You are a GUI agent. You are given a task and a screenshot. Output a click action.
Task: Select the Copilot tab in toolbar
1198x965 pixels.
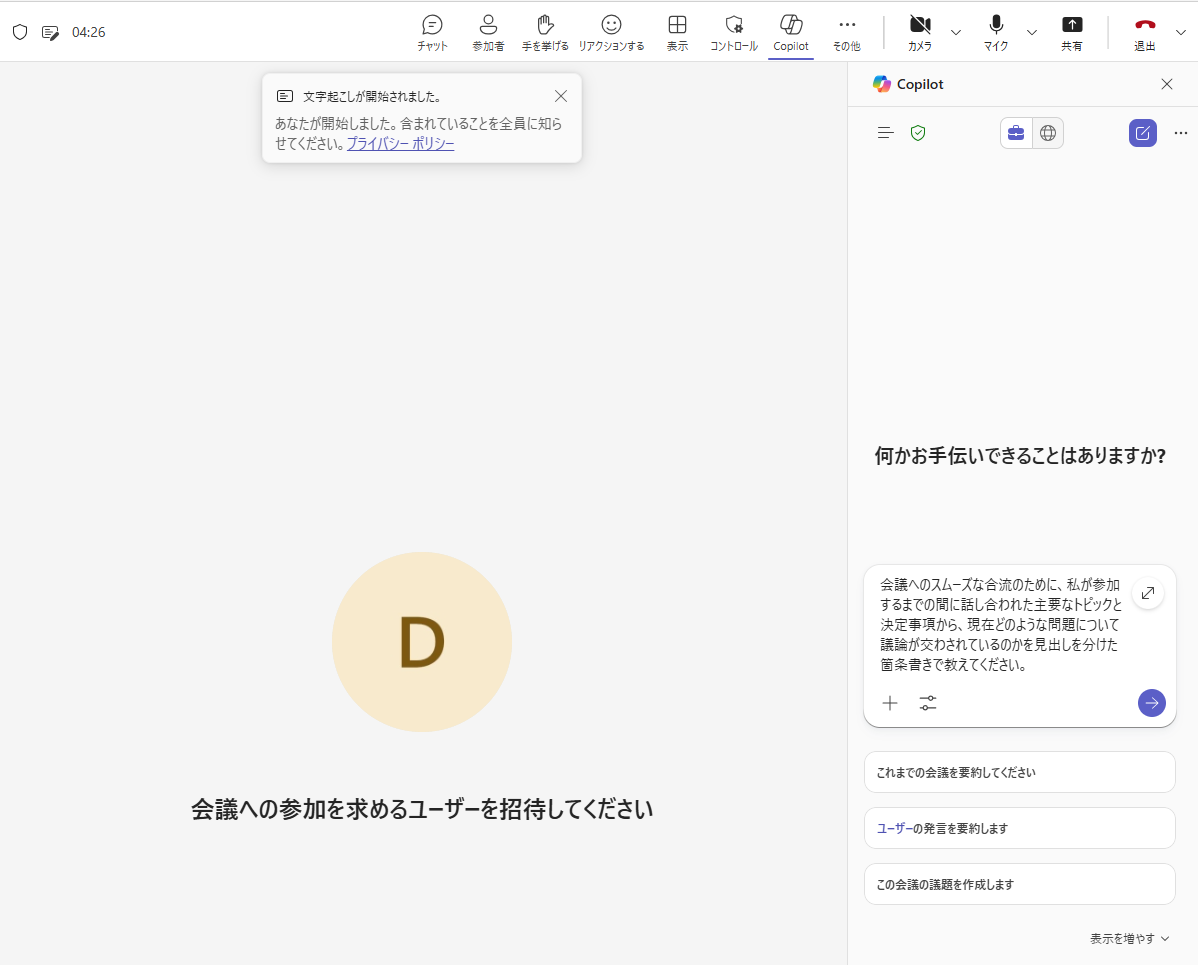coord(791,32)
